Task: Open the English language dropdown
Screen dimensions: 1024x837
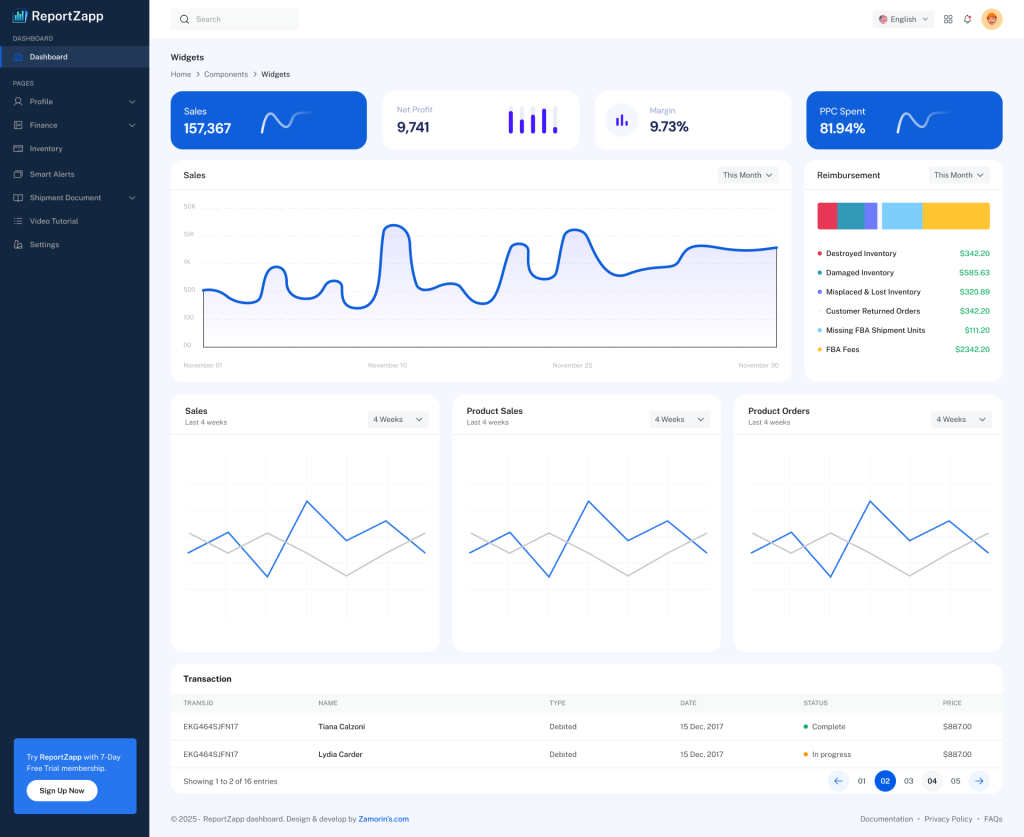Action: pyautogui.click(x=903, y=19)
